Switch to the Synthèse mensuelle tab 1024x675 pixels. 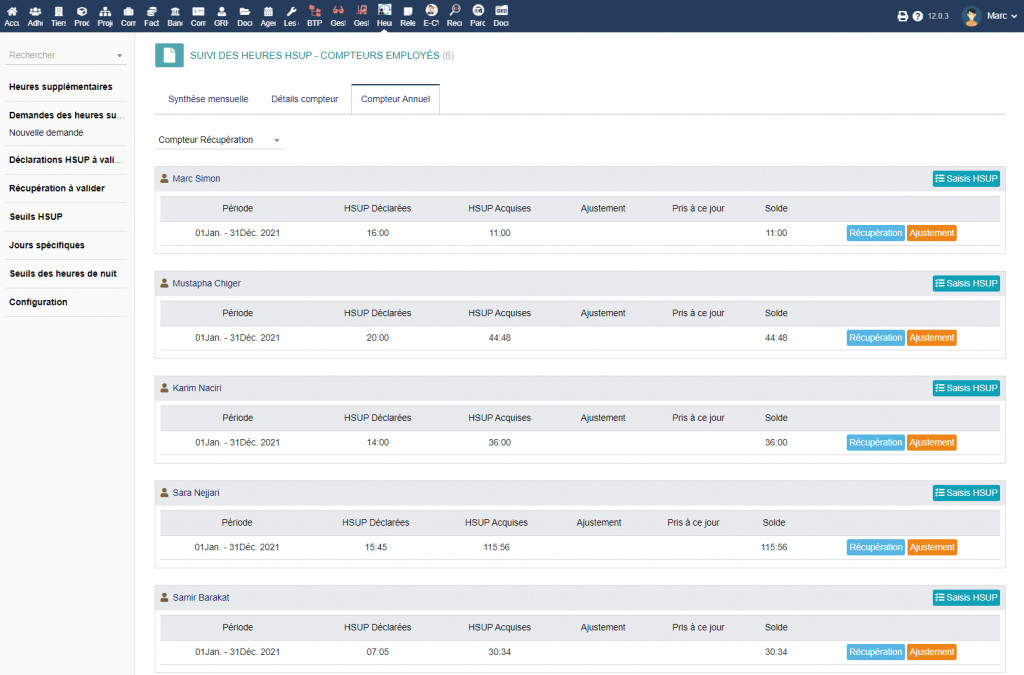tap(208, 100)
